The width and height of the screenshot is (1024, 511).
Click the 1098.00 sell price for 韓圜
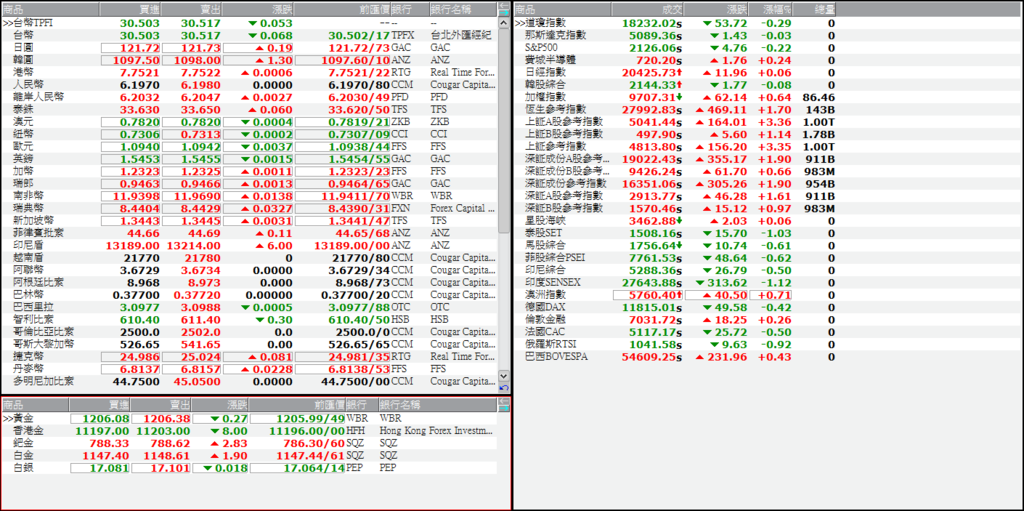(192, 60)
